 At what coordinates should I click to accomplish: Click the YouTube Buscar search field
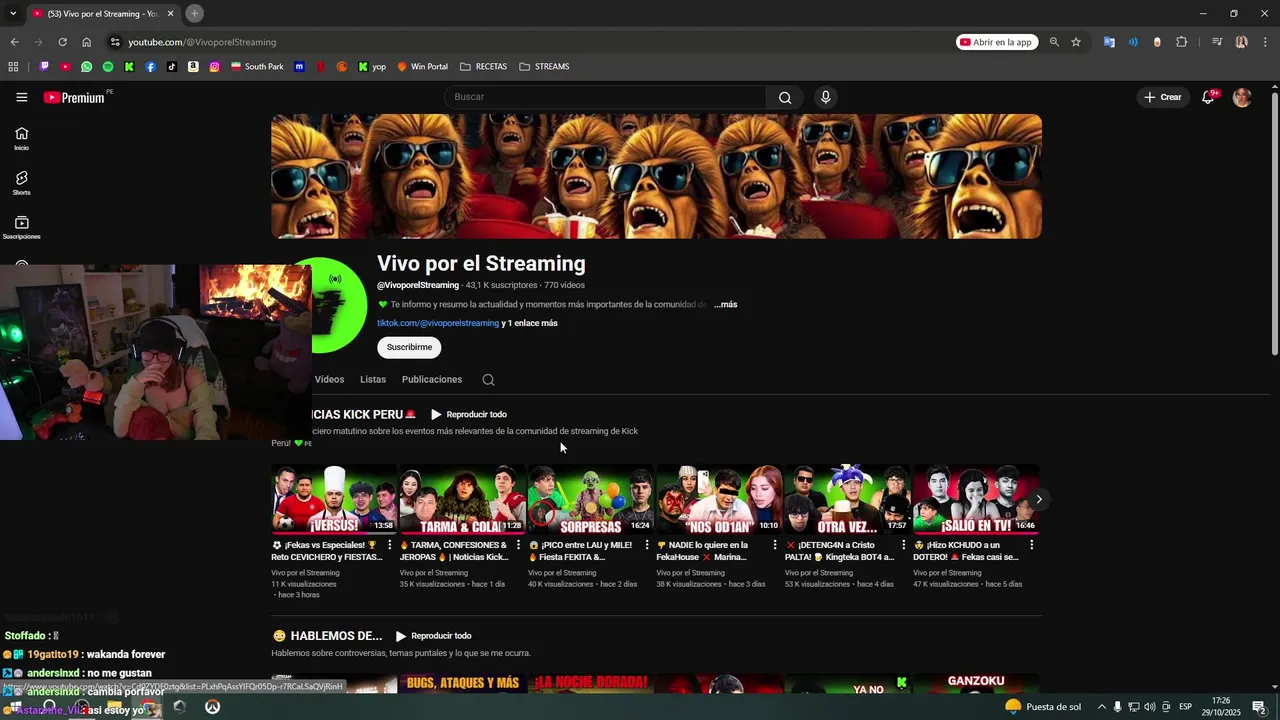(x=605, y=97)
